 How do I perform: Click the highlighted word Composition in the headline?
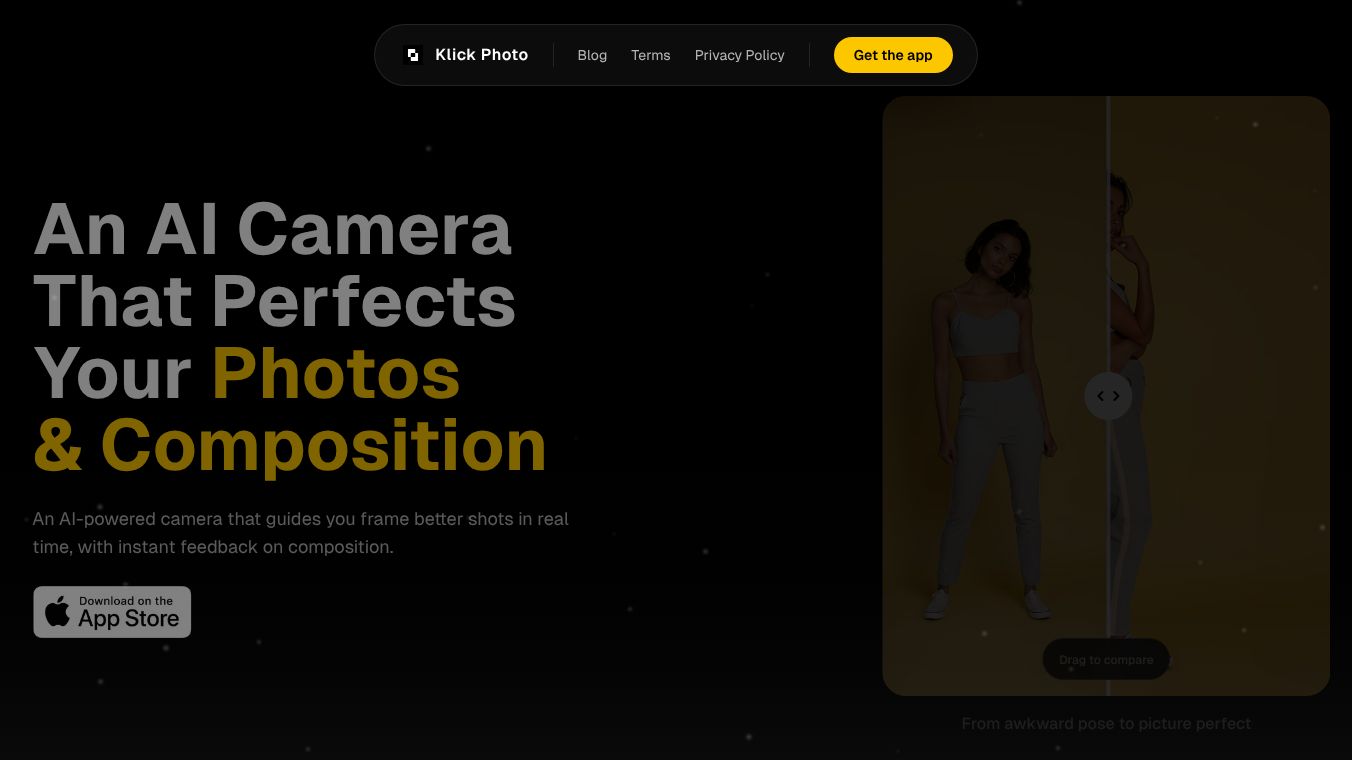click(x=325, y=445)
